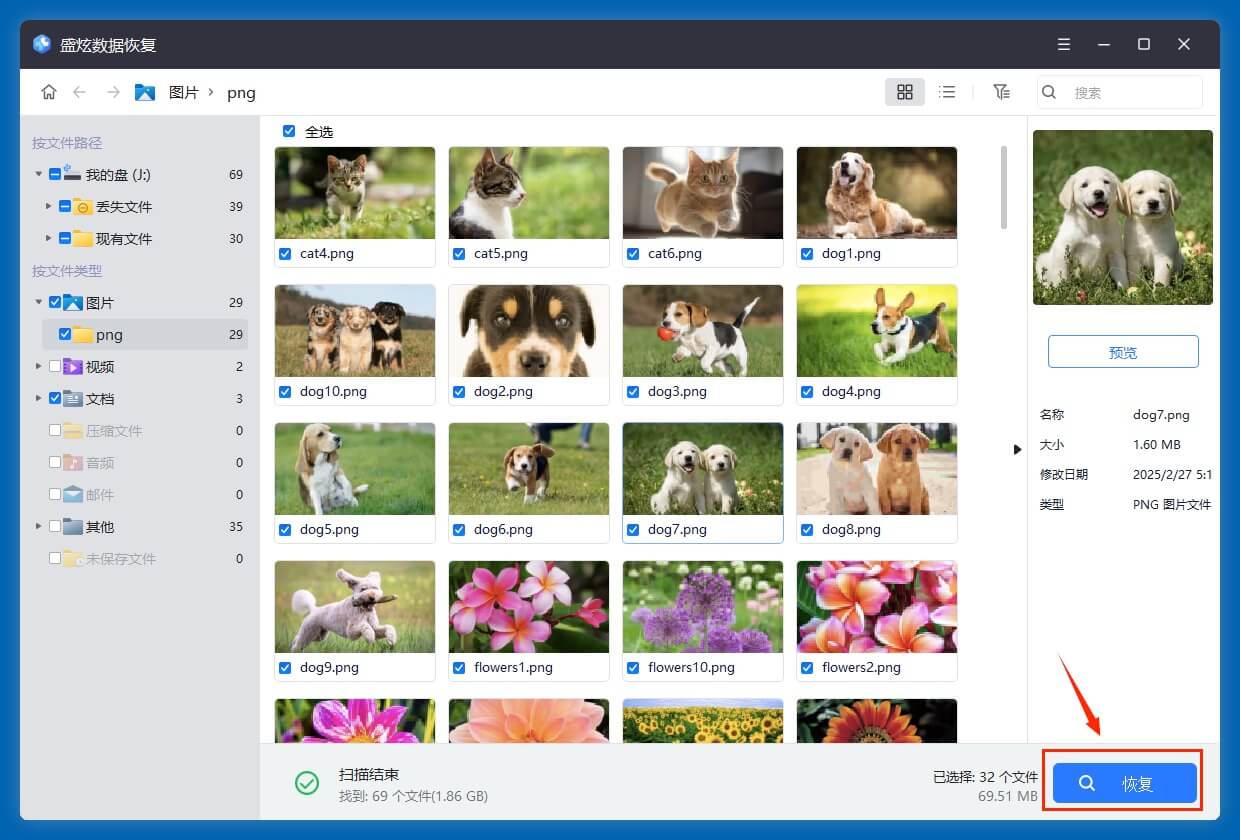This screenshot has width=1240, height=840.
Task: Click the 搜索 search input field
Action: click(x=1130, y=92)
